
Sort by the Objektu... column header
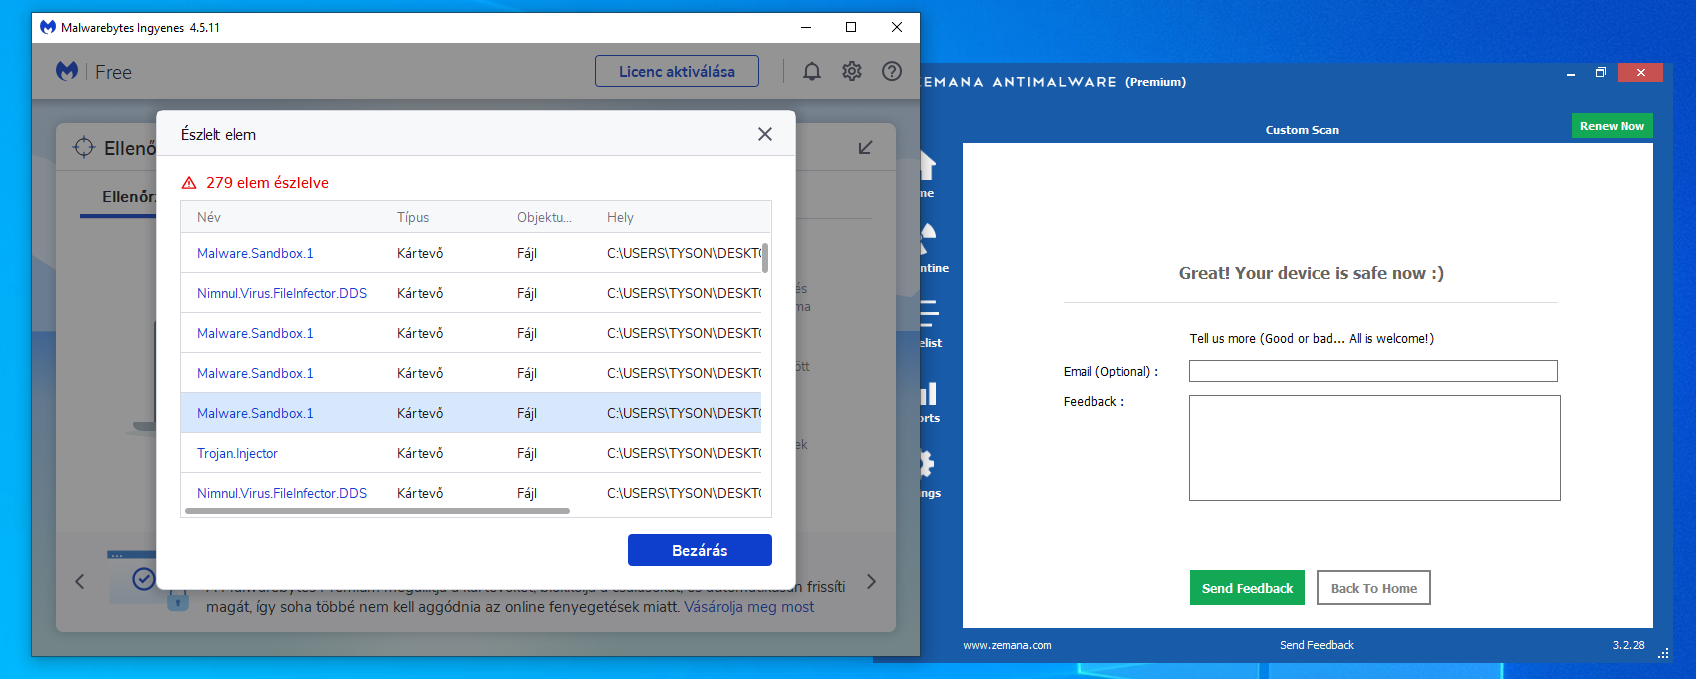(544, 217)
